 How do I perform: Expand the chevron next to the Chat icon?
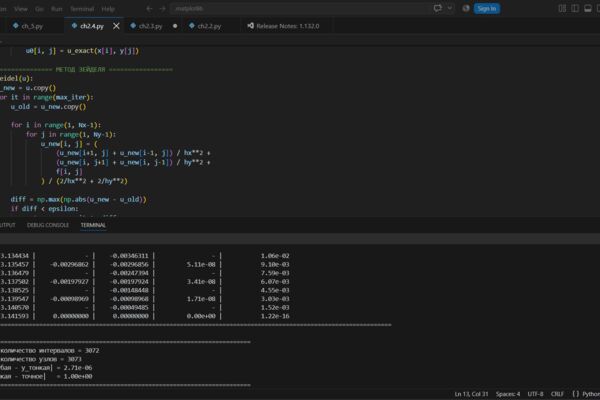coord(450,8)
